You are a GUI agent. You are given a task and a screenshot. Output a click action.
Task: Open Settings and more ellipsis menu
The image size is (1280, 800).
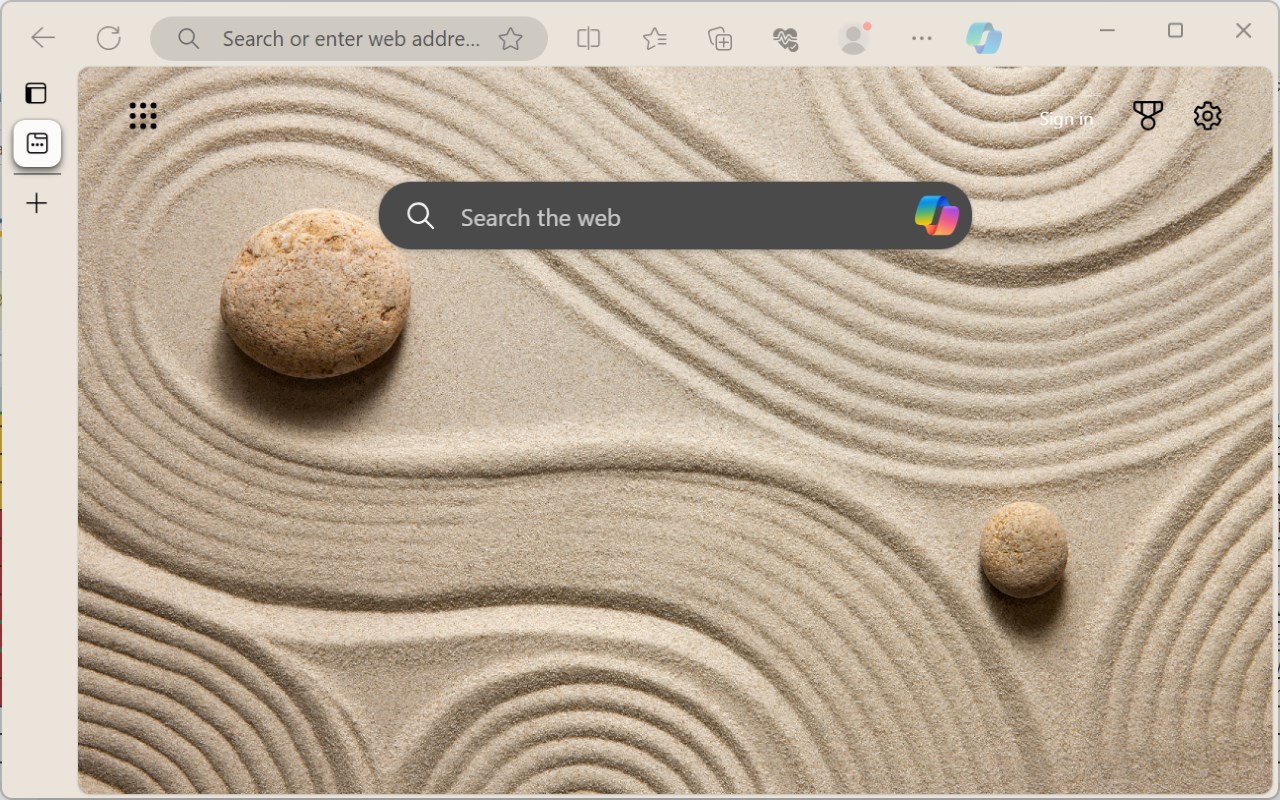pyautogui.click(x=922, y=38)
